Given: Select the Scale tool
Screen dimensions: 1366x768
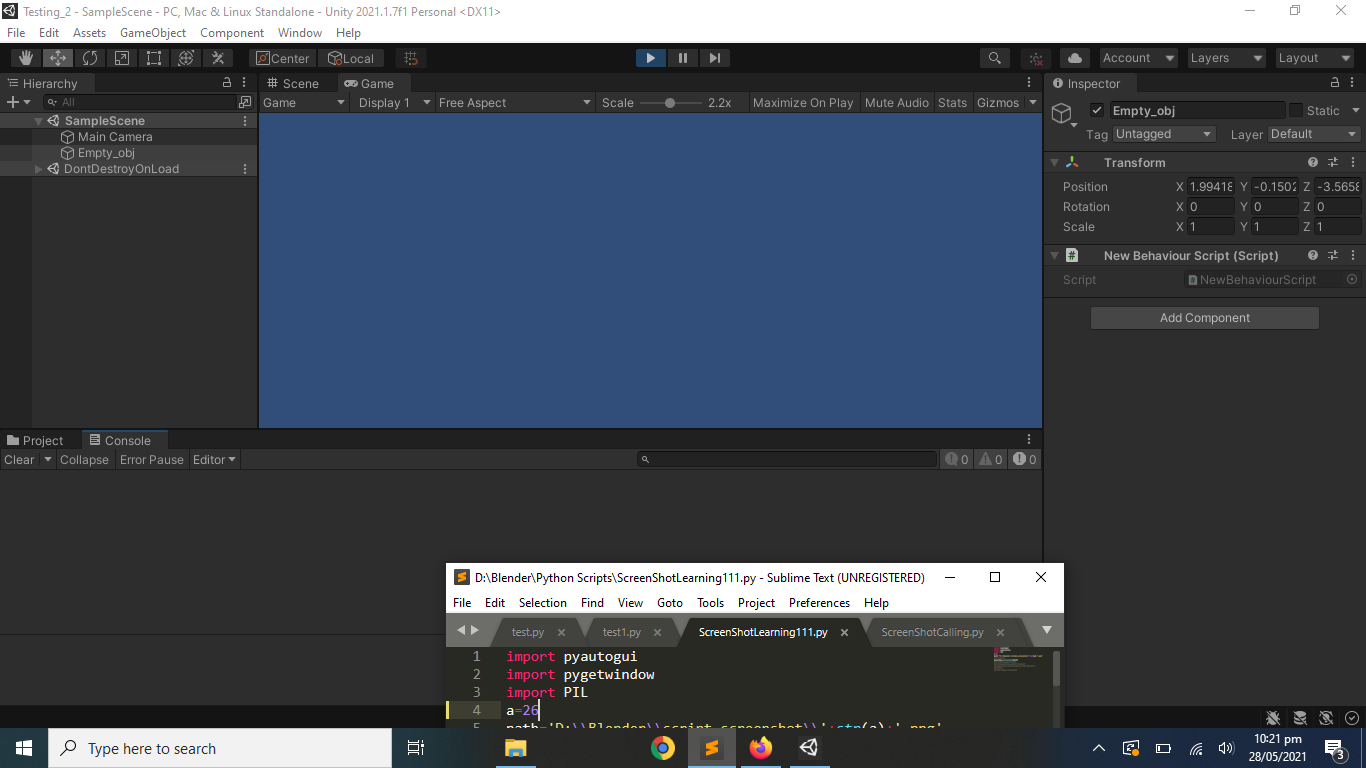Looking at the screenshot, I should [x=122, y=58].
